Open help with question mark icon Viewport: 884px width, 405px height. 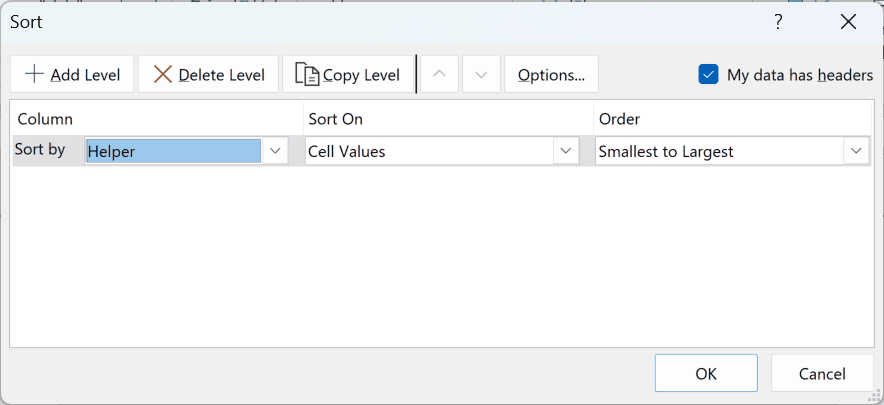[x=778, y=22]
